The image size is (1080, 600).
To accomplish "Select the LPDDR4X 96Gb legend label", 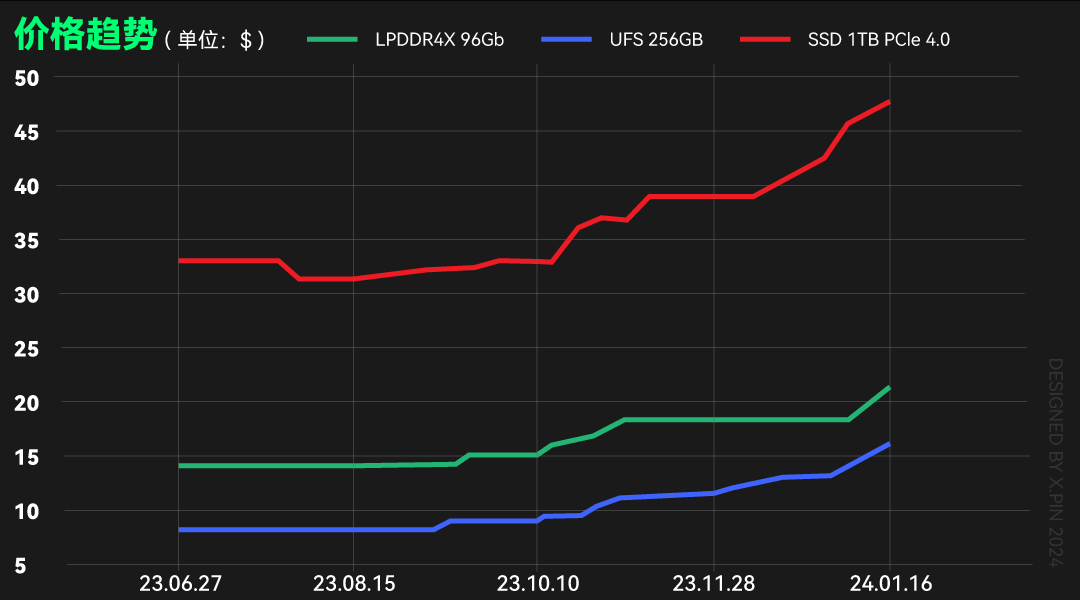I will pyautogui.click(x=439, y=40).
